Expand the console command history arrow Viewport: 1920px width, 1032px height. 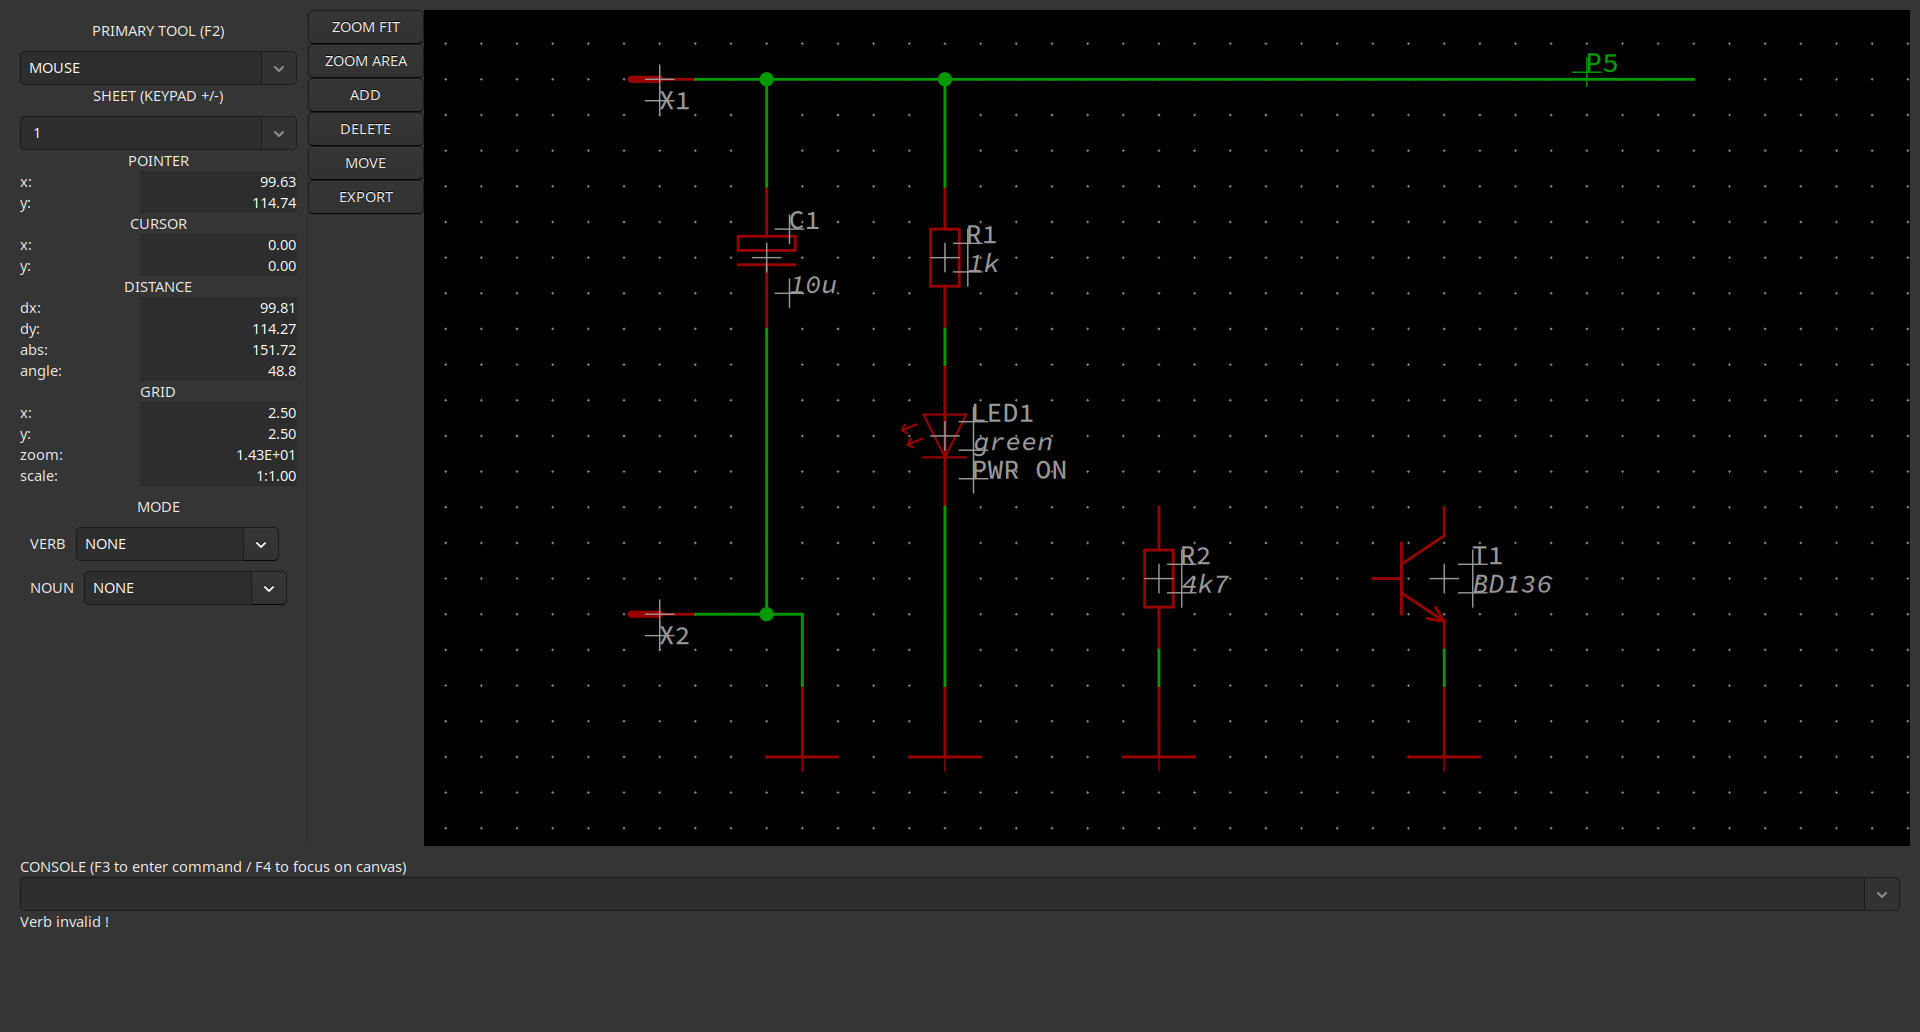1881,894
